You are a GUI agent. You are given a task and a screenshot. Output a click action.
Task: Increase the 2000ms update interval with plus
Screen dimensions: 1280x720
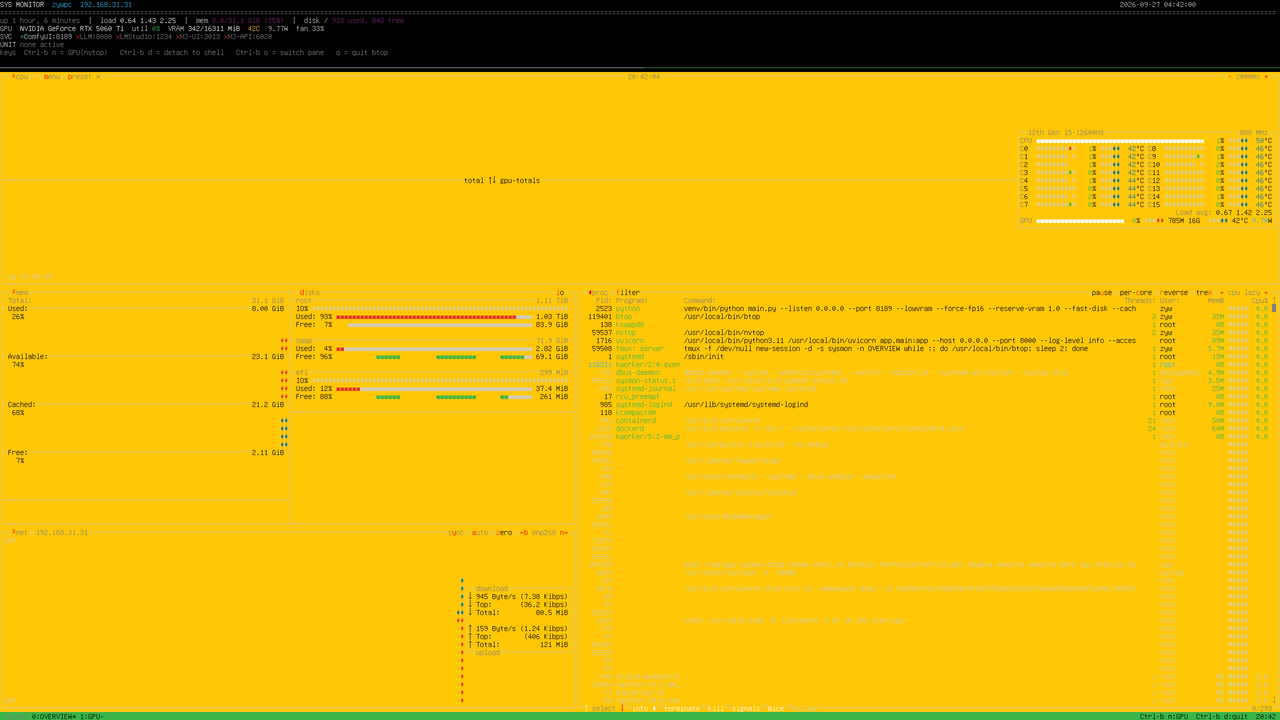pos(1266,77)
